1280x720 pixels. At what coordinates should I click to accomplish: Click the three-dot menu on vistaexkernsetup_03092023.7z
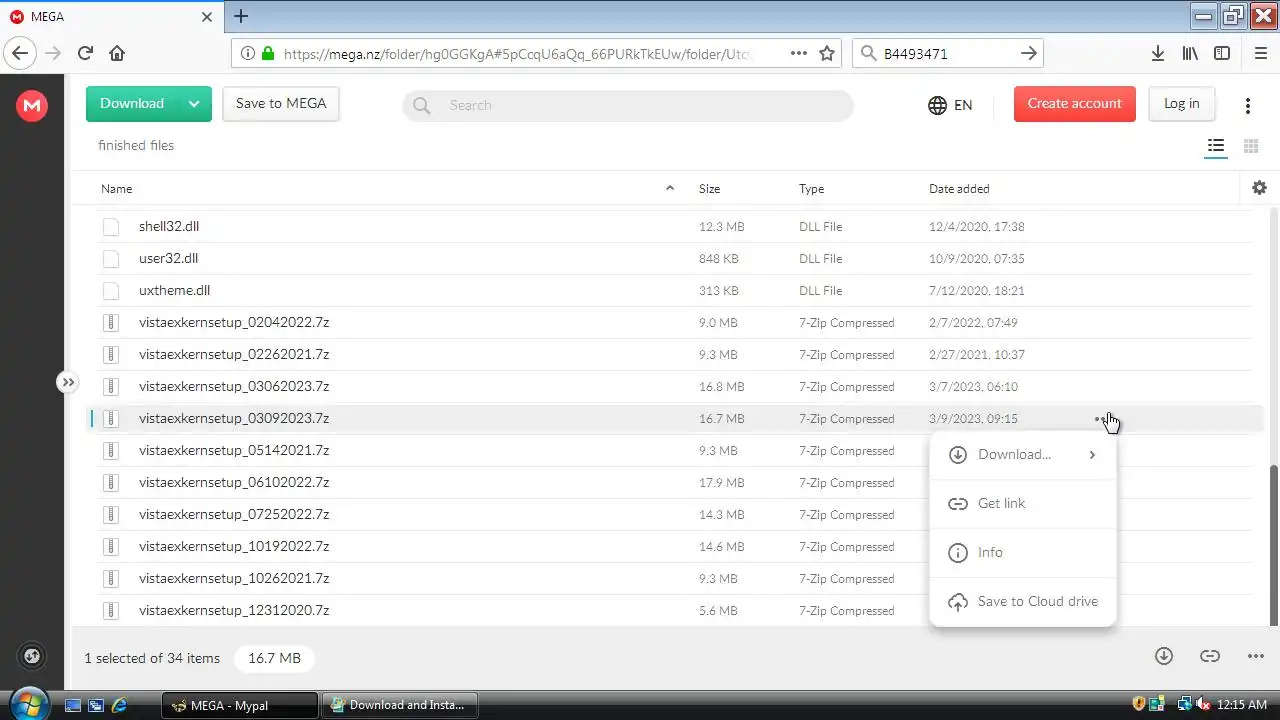click(x=1102, y=419)
